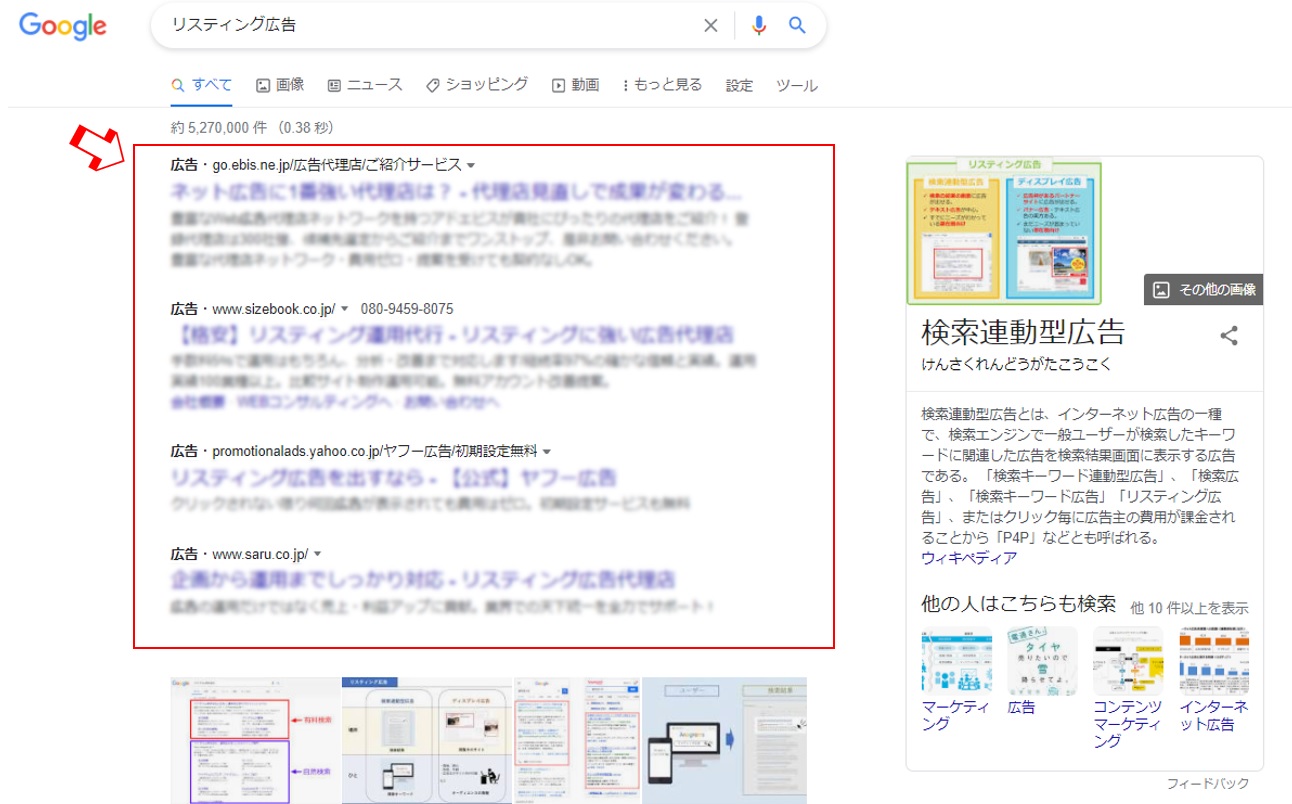Start voice search with microphone icon

click(759, 26)
